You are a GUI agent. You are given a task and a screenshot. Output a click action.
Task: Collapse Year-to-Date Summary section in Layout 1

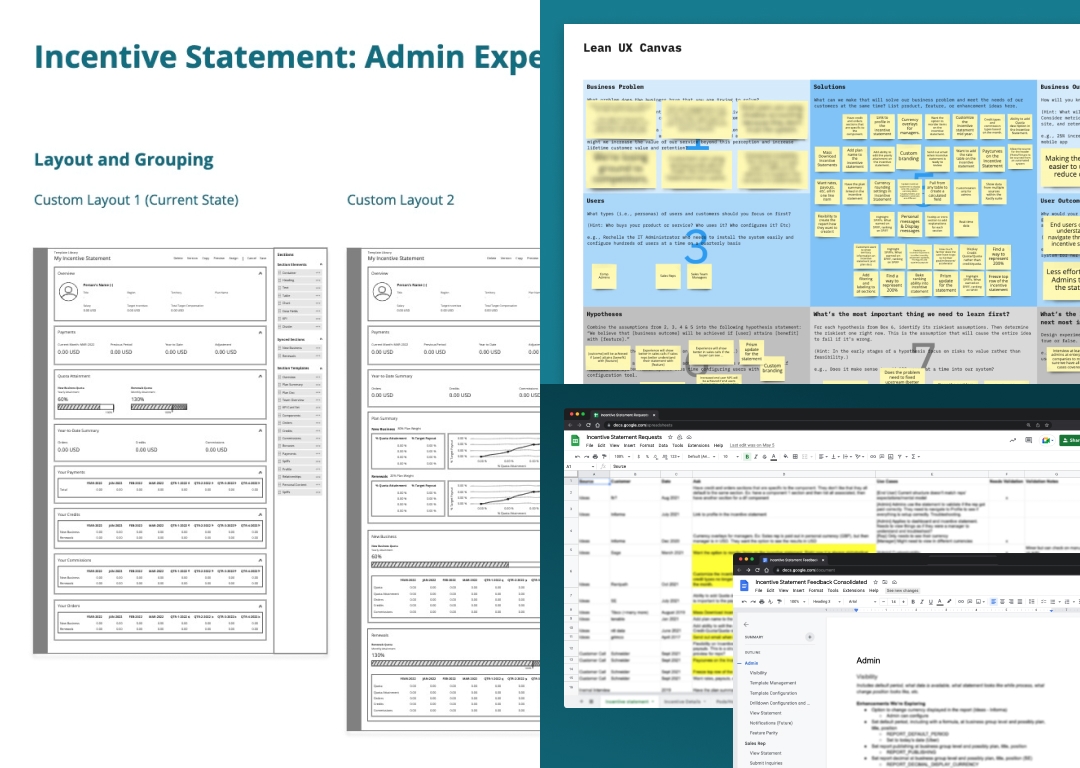coord(260,430)
